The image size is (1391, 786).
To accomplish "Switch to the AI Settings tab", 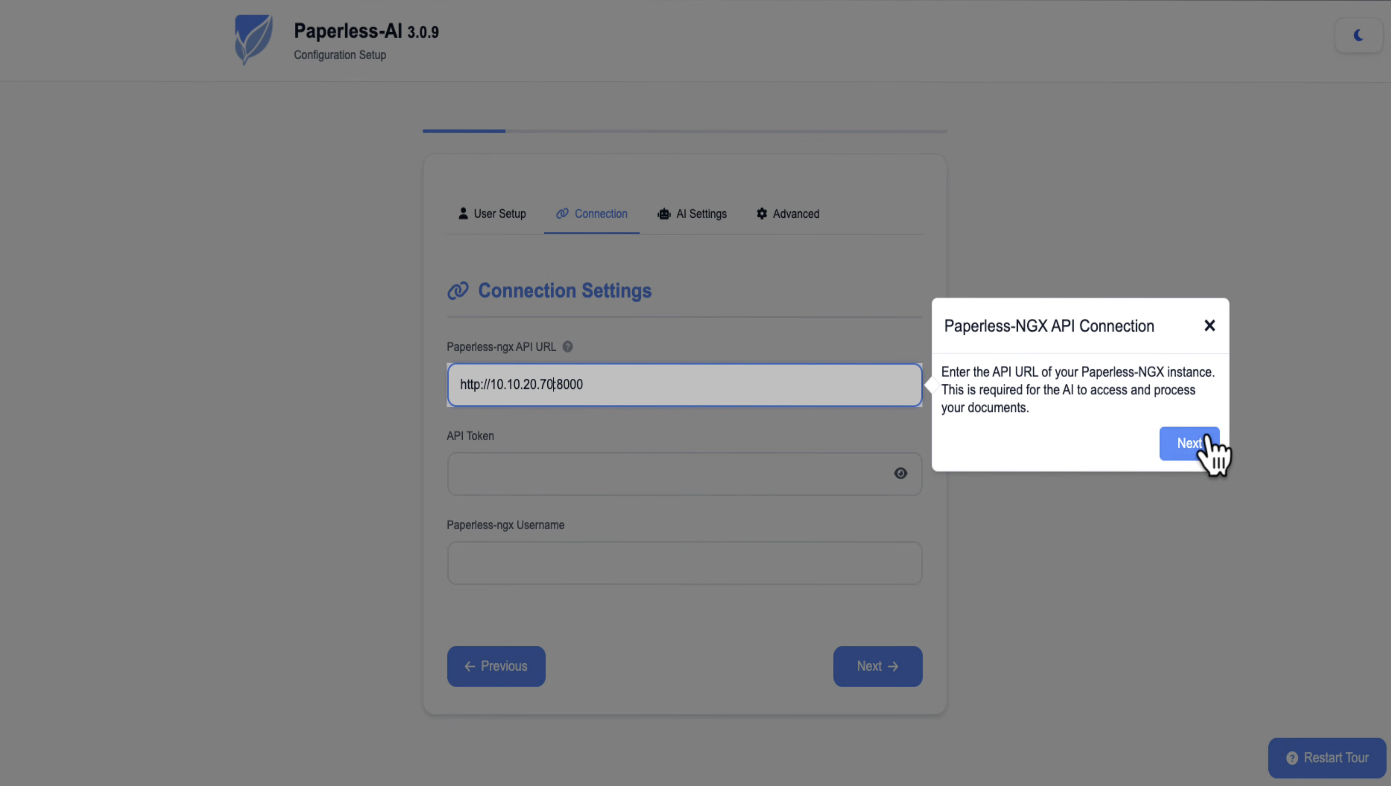I will pyautogui.click(x=692, y=214).
